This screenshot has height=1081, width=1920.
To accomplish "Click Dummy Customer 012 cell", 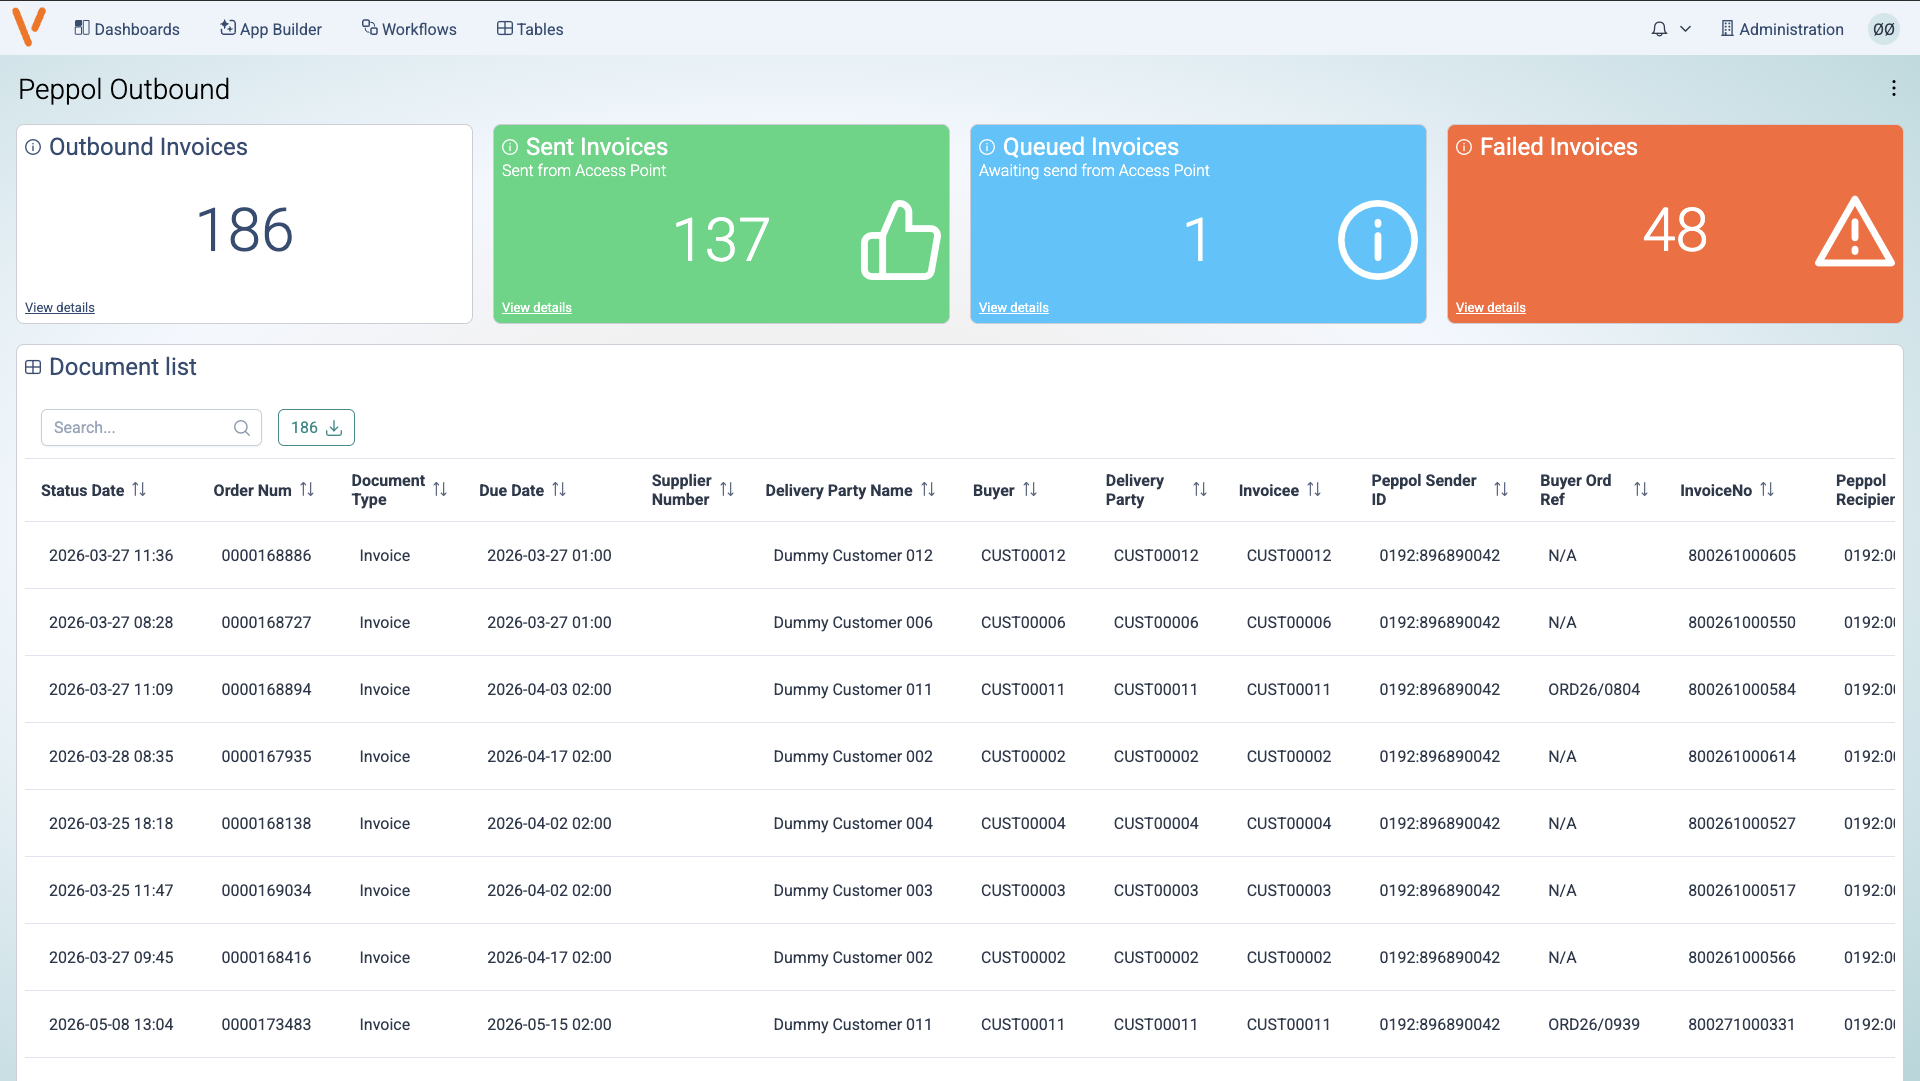I will coord(853,556).
